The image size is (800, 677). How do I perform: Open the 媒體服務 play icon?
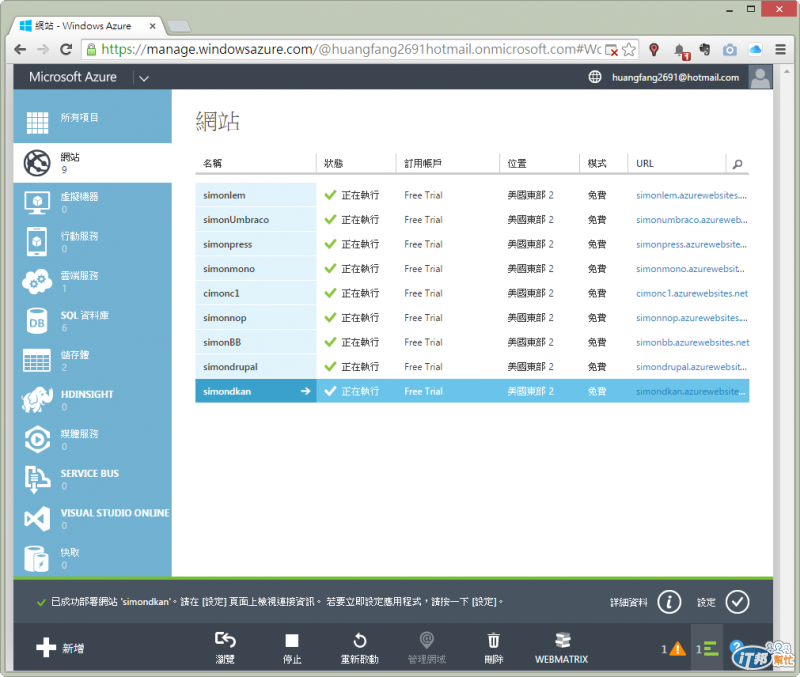pos(37,439)
